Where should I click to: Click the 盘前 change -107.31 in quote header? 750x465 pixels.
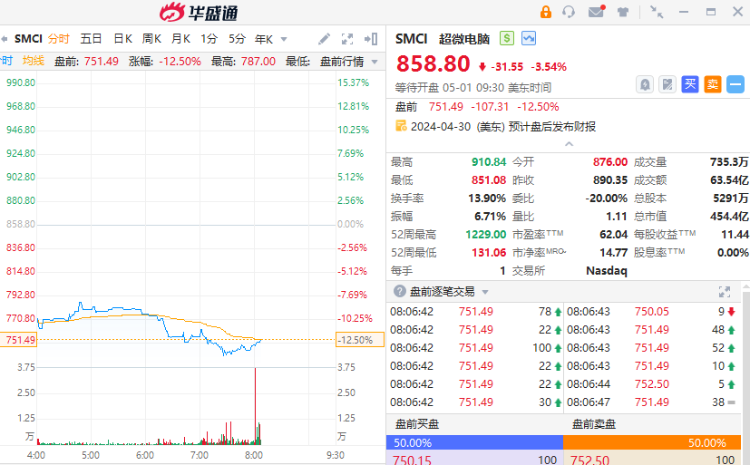pos(490,107)
